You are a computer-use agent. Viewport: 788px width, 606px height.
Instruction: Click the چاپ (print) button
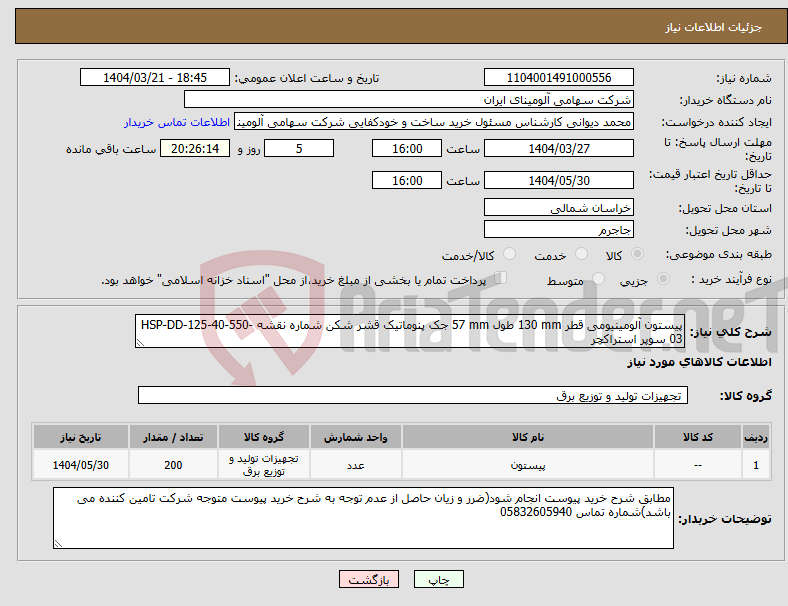coord(438,579)
